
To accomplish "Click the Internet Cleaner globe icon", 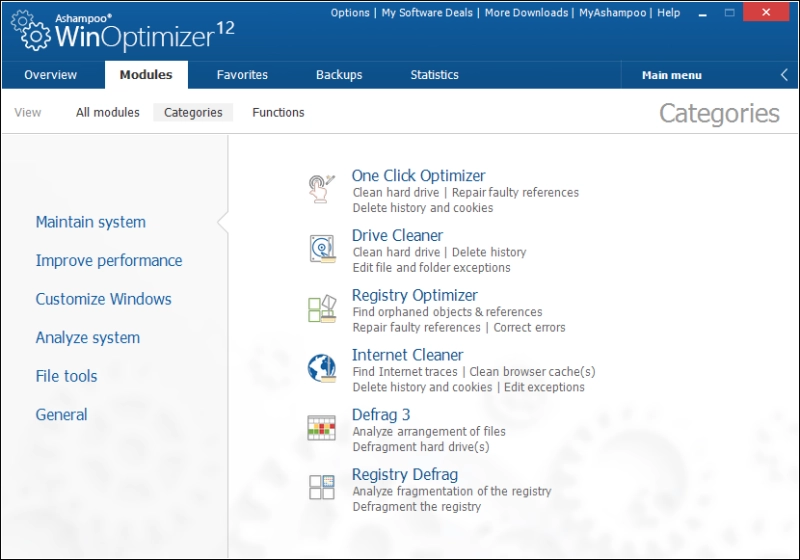I will [x=322, y=368].
